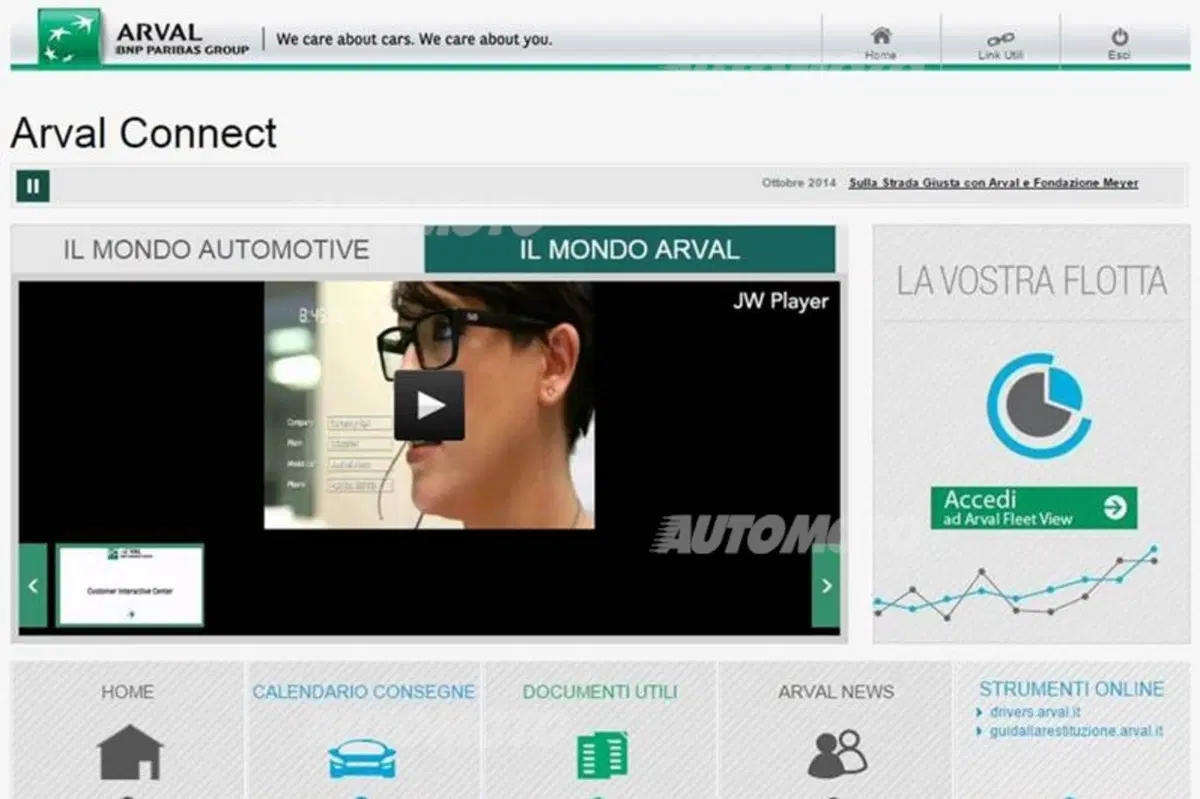Open the Sulla Strada Giusta news link
Screen dimensions: 1200x799
pos(993,183)
